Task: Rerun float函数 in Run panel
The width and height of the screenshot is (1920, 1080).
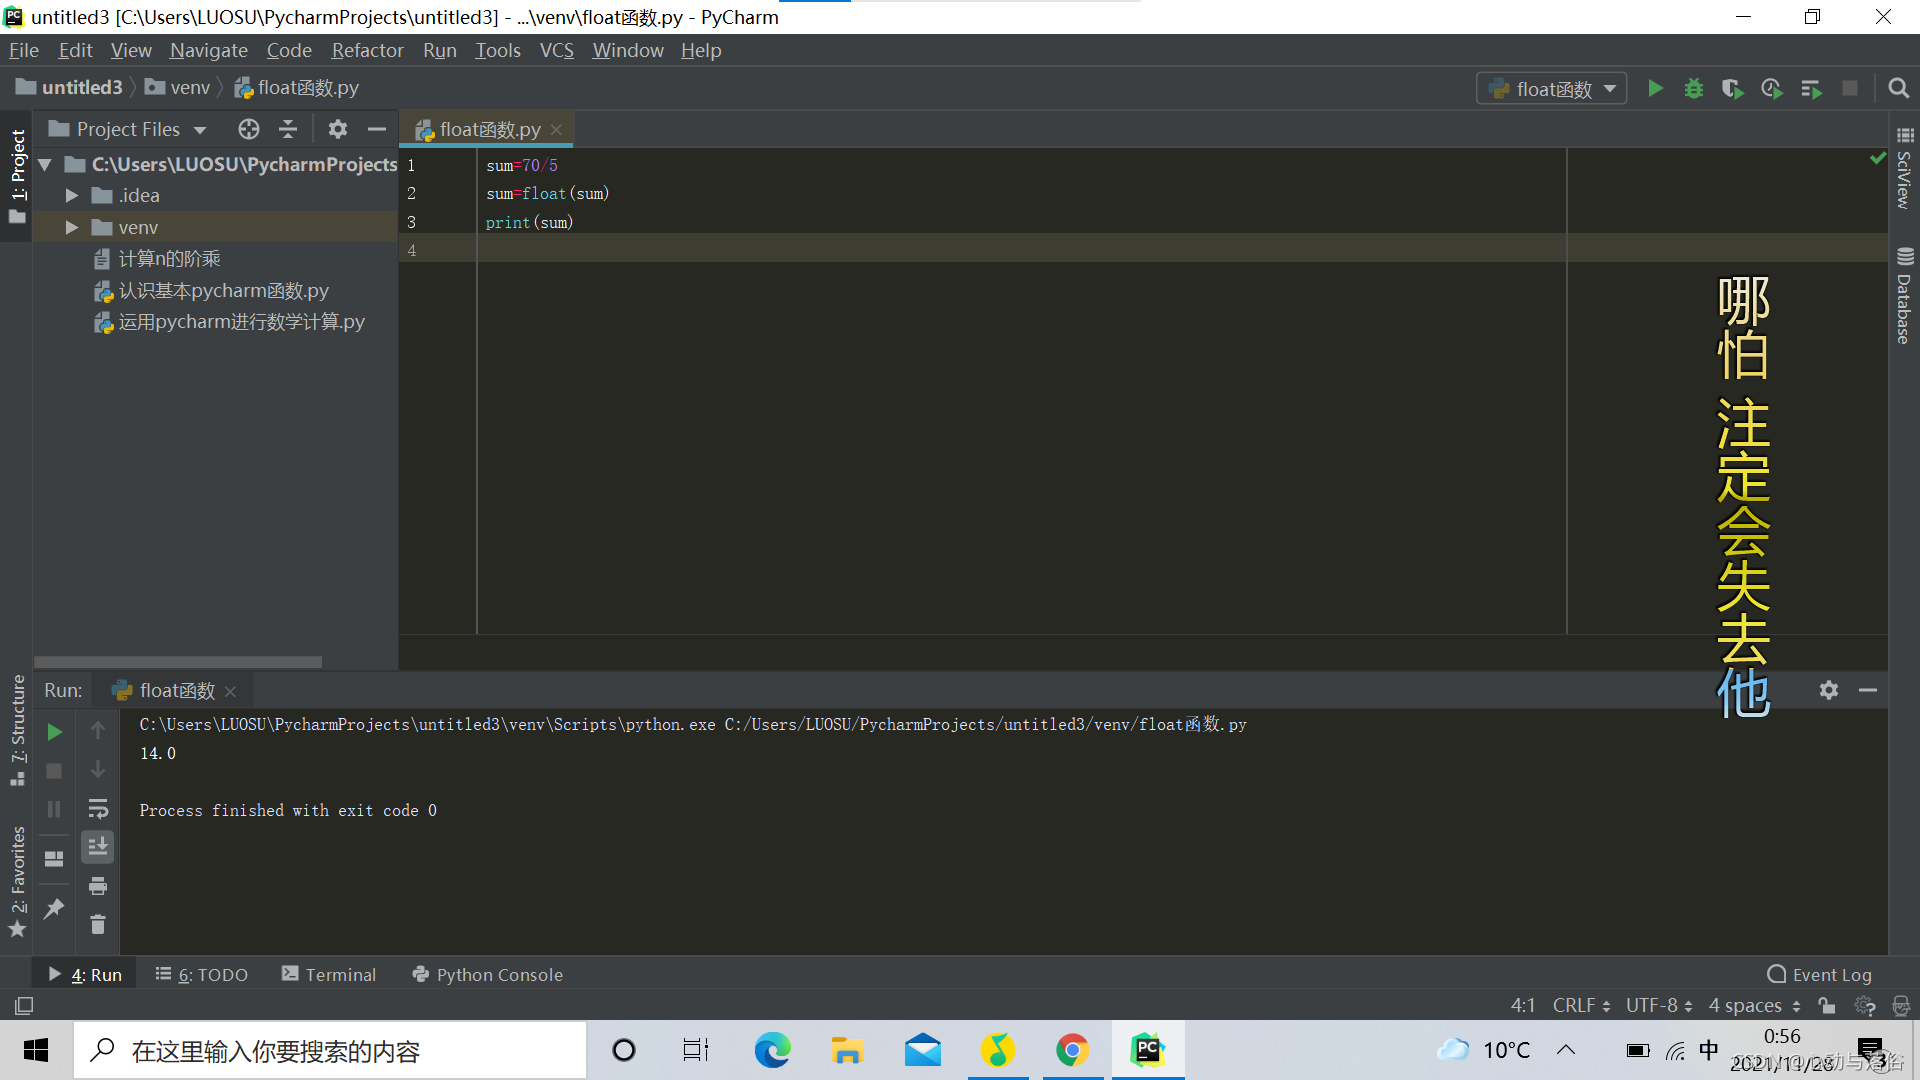Action: [55, 732]
